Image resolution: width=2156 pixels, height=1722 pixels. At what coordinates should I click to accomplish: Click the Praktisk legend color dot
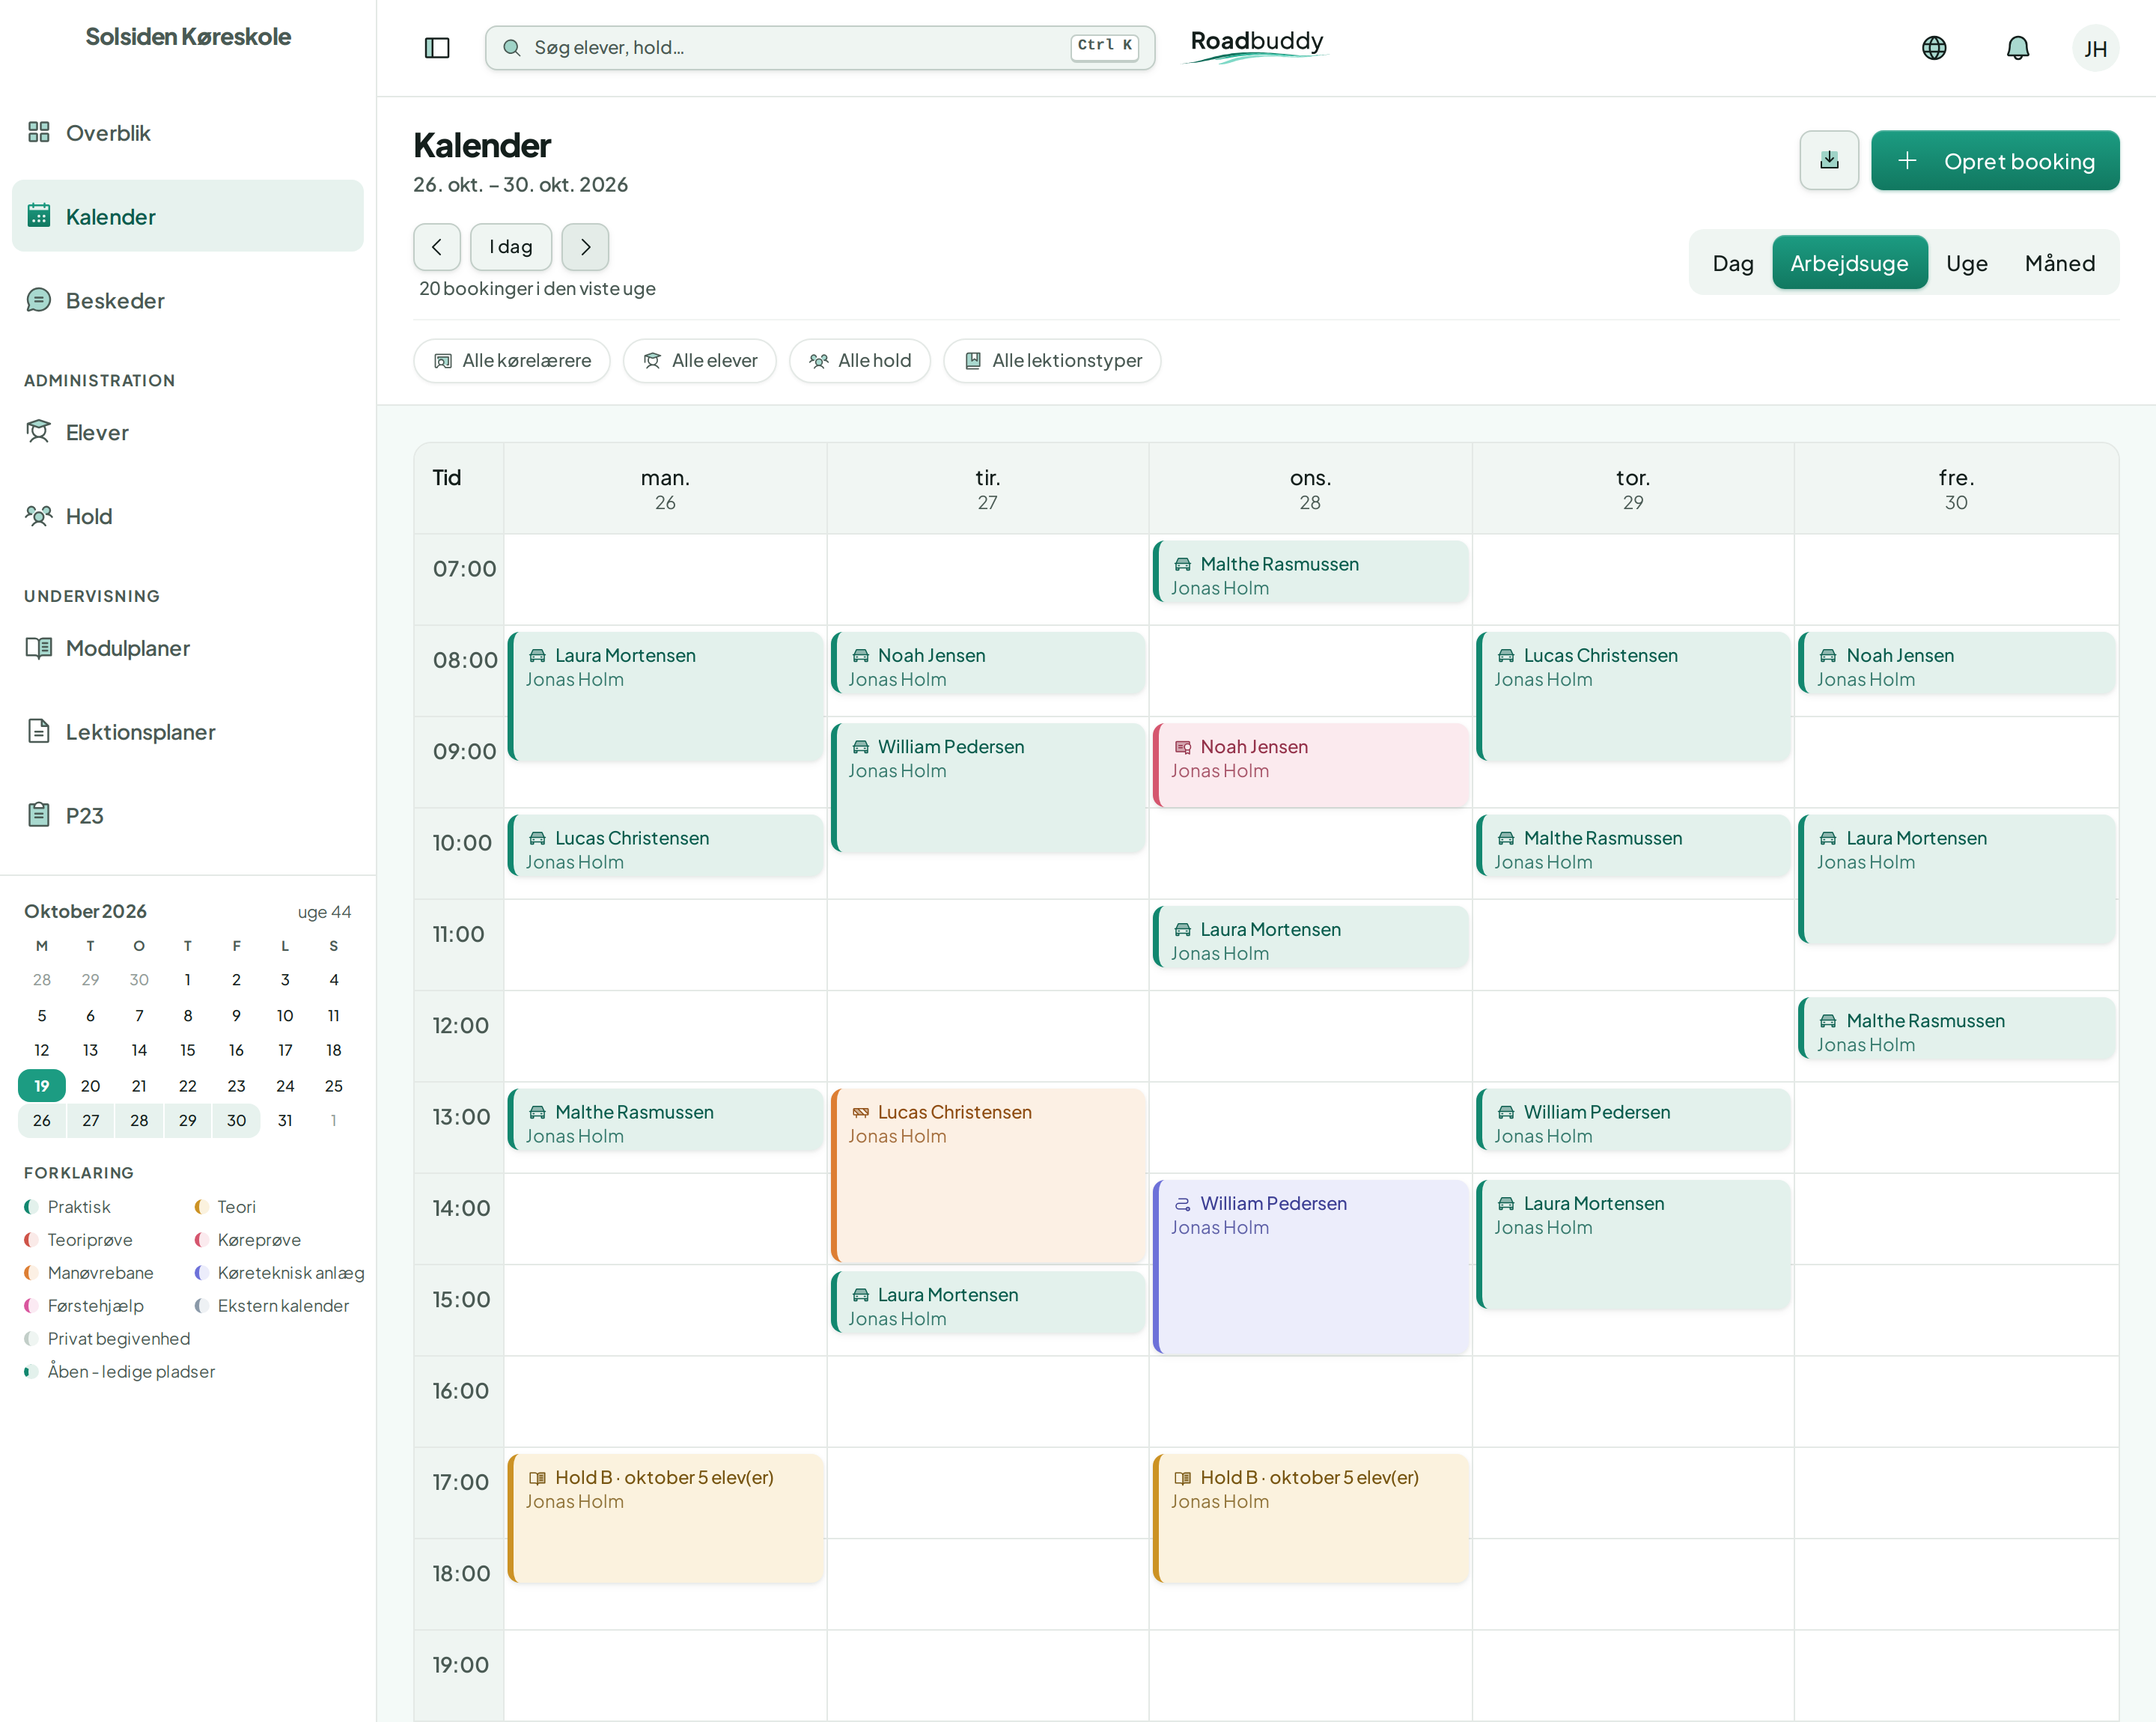31,1207
